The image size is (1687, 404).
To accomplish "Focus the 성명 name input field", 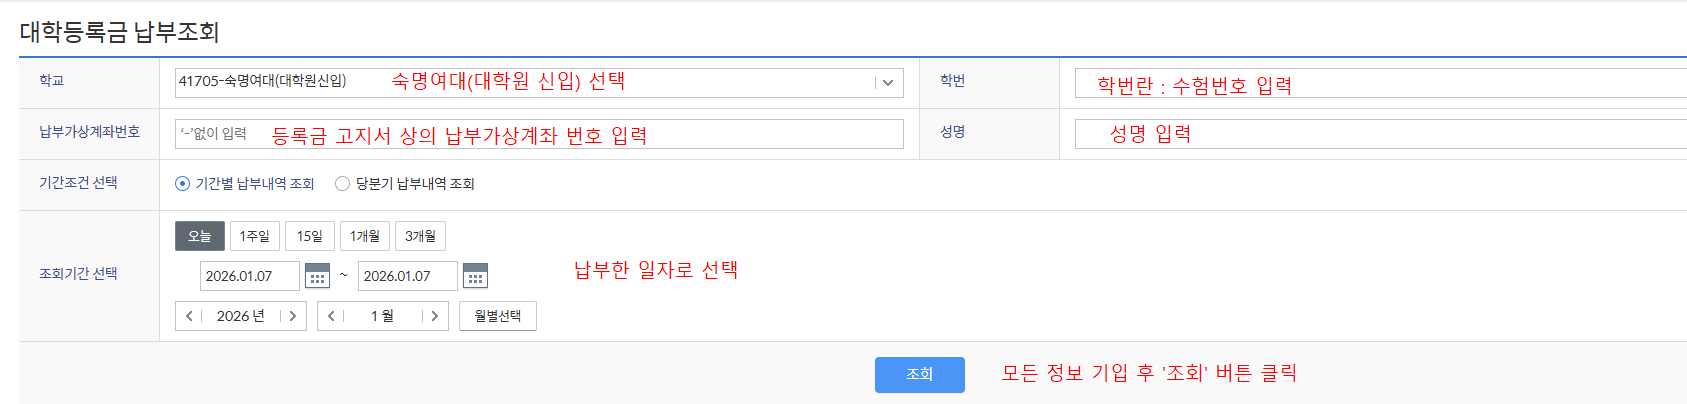I will [1380, 134].
